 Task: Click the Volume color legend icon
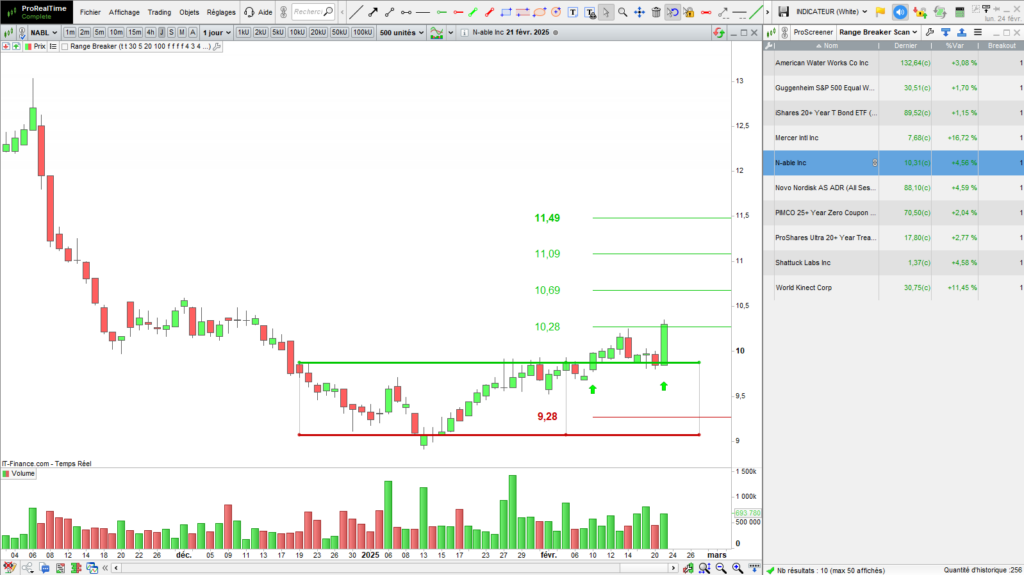click(x=6, y=474)
